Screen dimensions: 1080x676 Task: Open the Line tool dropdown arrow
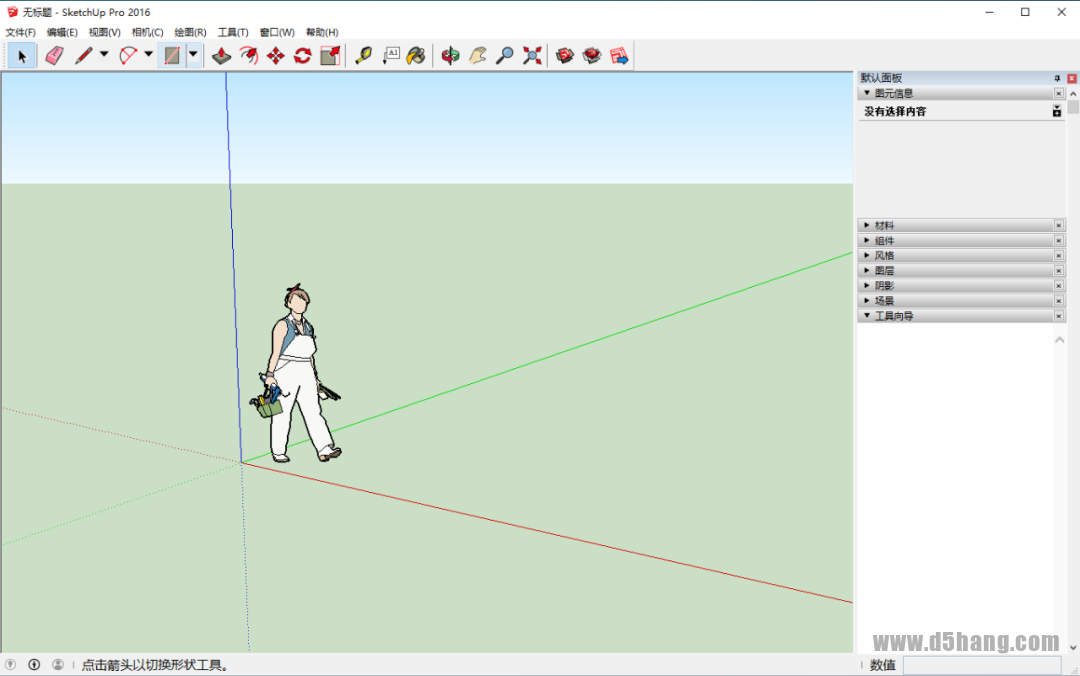point(104,54)
